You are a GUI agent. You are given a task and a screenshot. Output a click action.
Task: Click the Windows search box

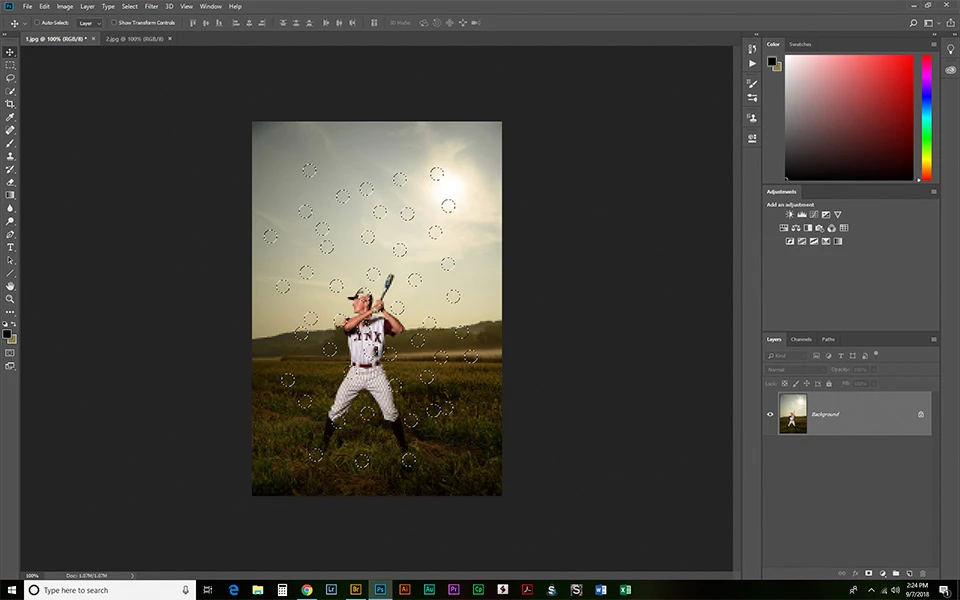pyautogui.click(x=110, y=590)
